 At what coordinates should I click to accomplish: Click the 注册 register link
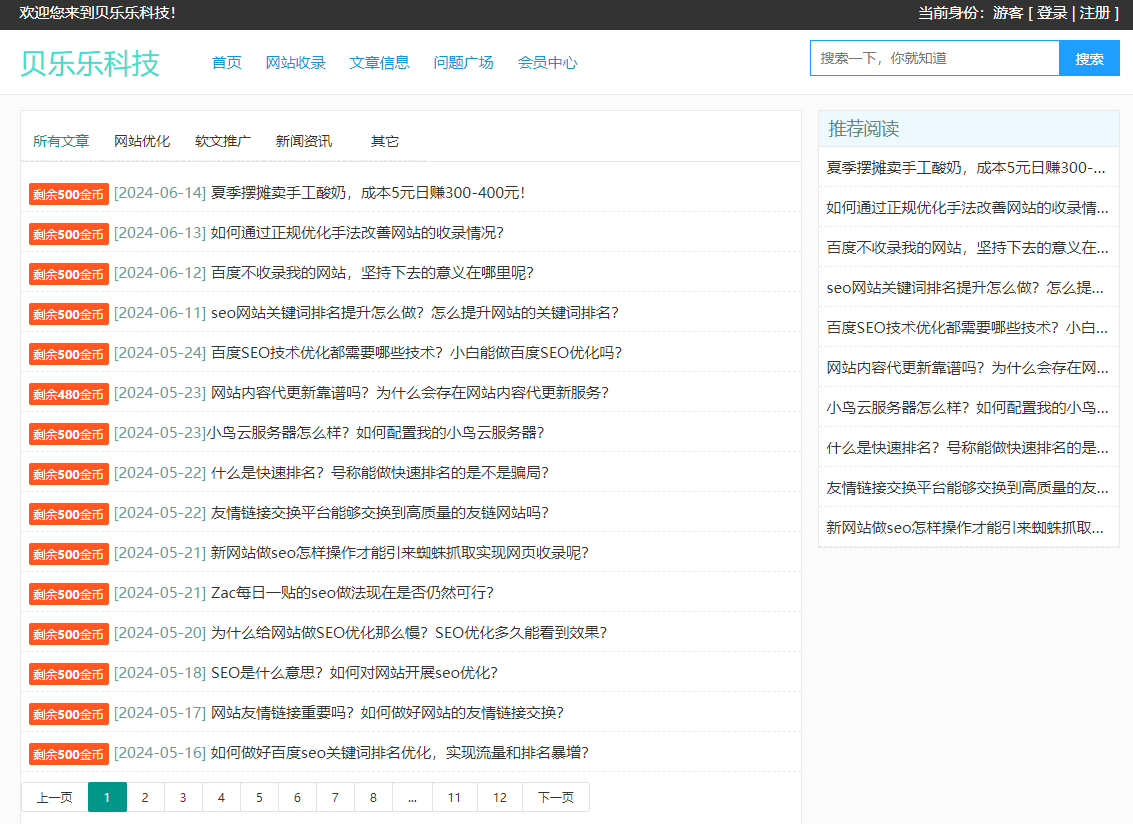pyautogui.click(x=1094, y=13)
